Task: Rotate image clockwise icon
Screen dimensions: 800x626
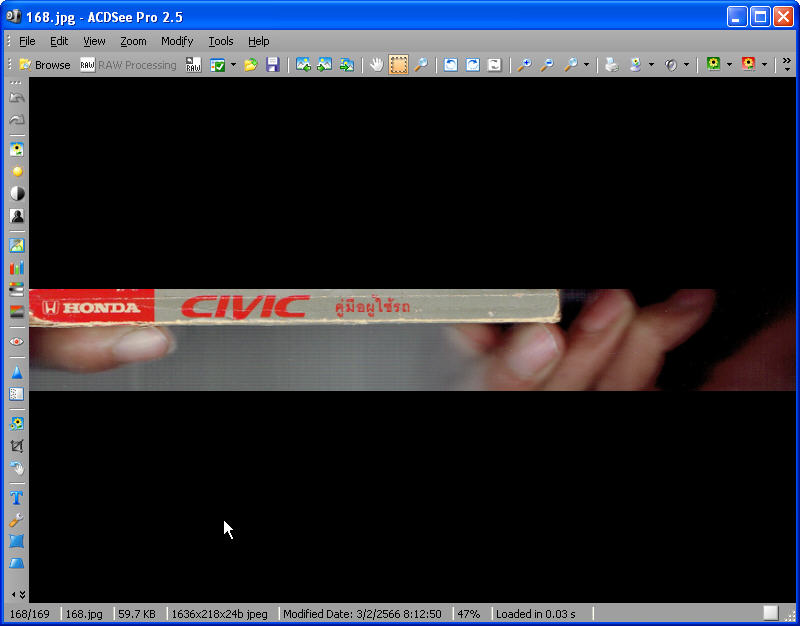Action: (x=473, y=65)
